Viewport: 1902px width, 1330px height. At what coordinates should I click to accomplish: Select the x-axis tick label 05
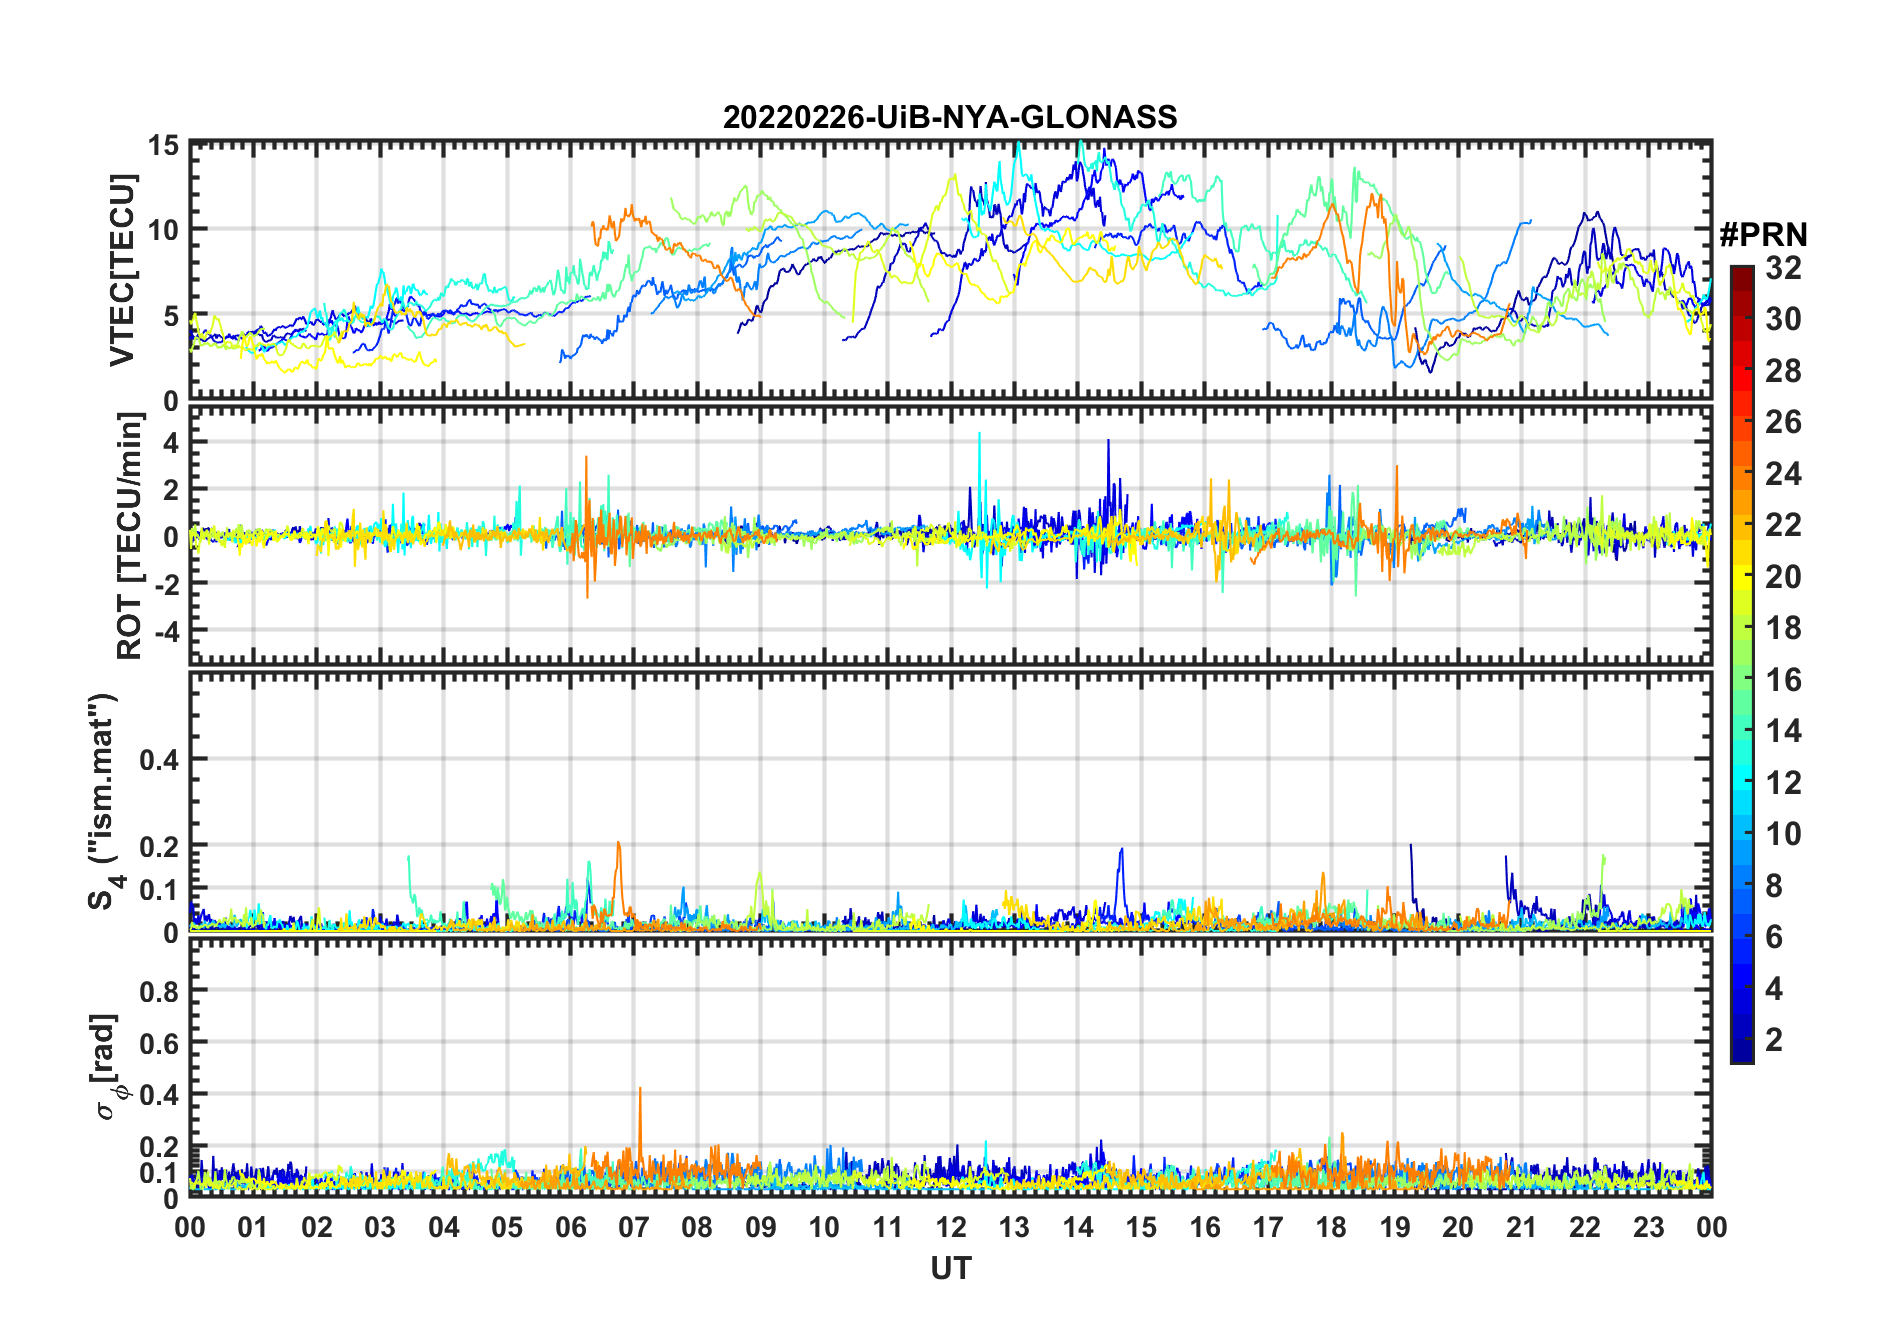point(507,1227)
